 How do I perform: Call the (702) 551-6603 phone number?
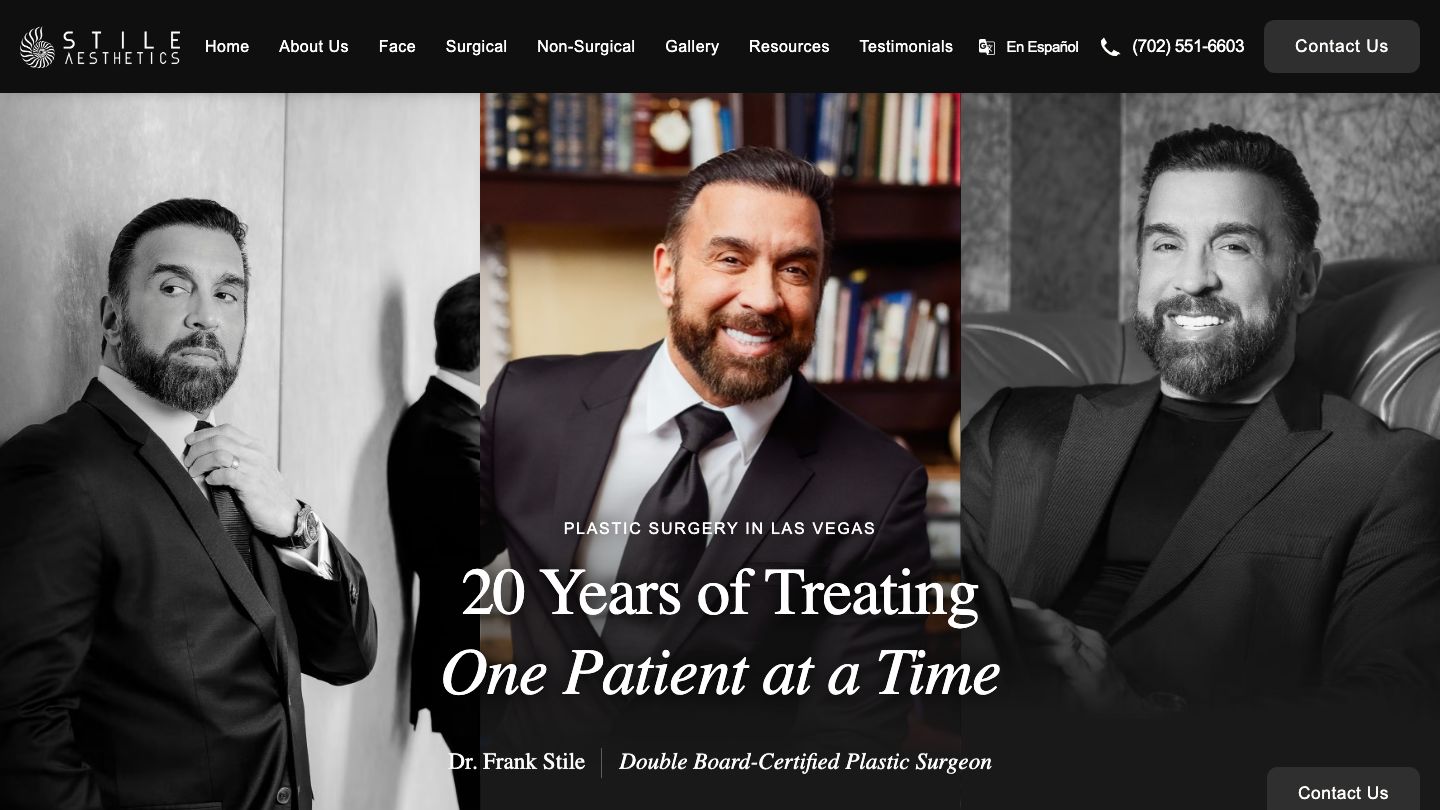point(1188,46)
